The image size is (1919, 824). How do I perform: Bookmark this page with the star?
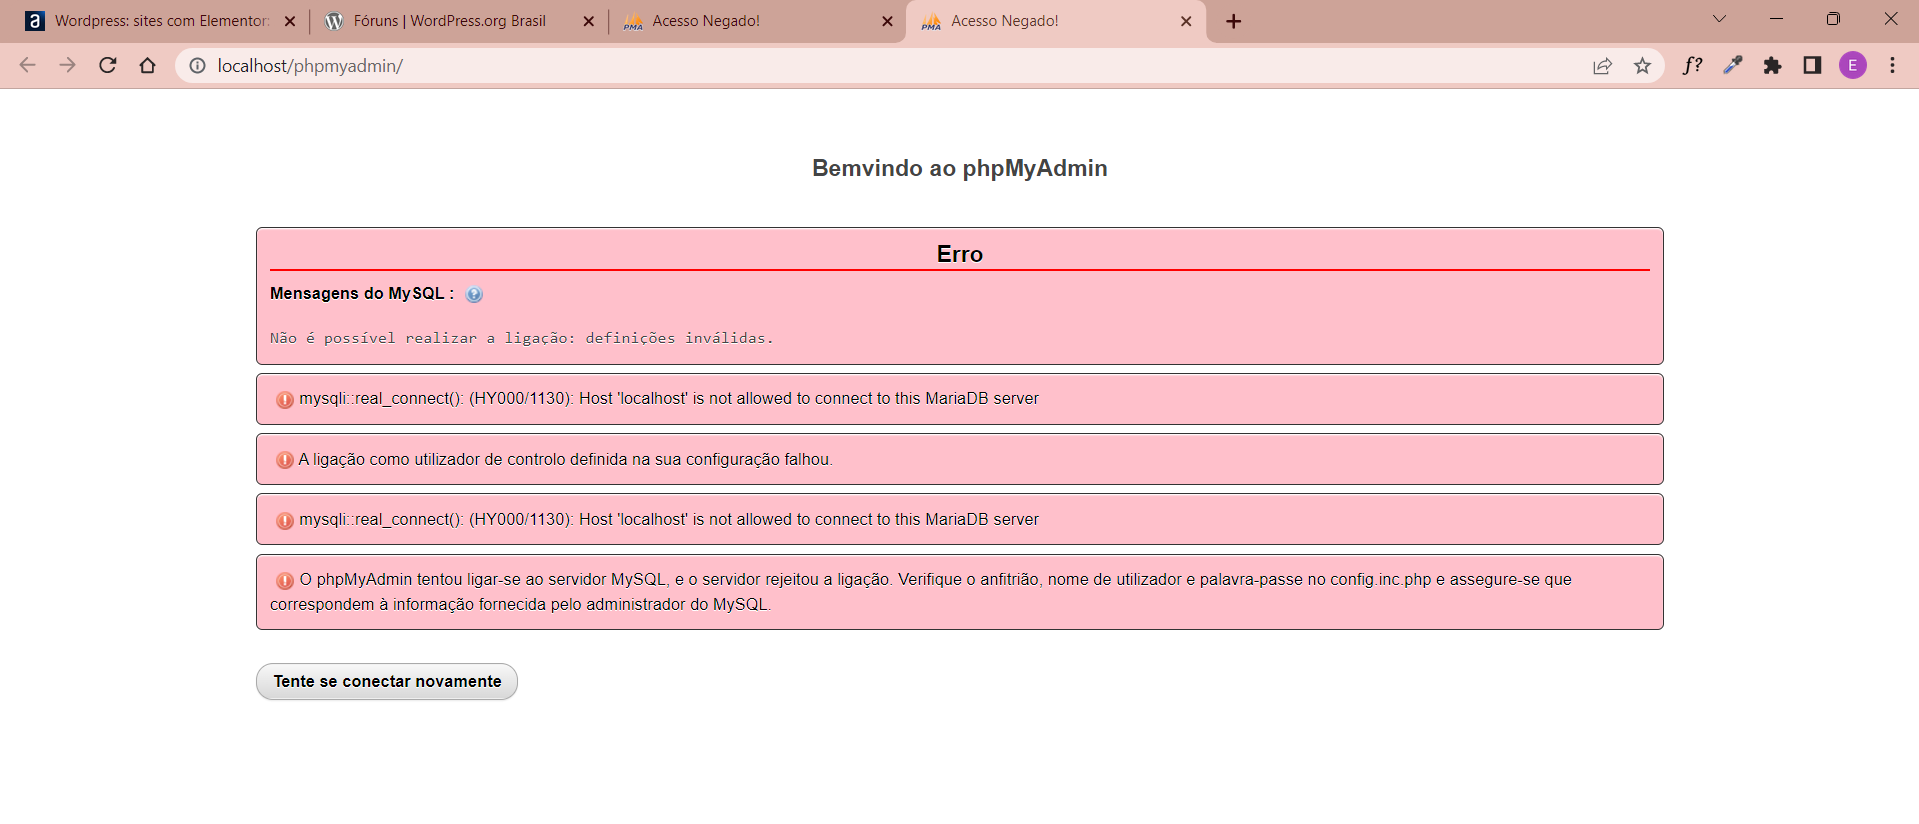[x=1642, y=66]
